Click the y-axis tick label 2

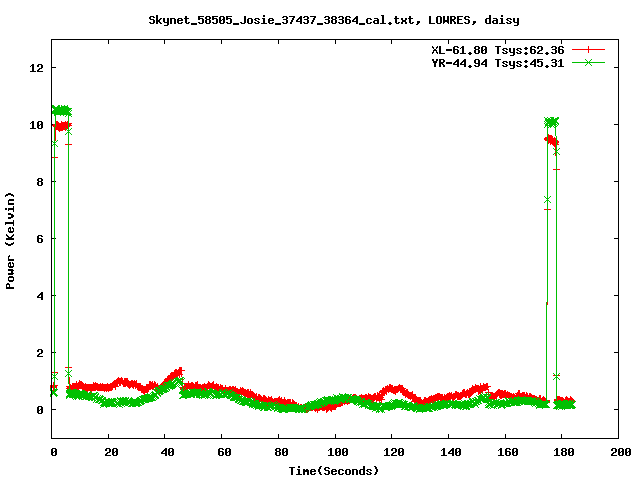pyautogui.click(x=40, y=353)
